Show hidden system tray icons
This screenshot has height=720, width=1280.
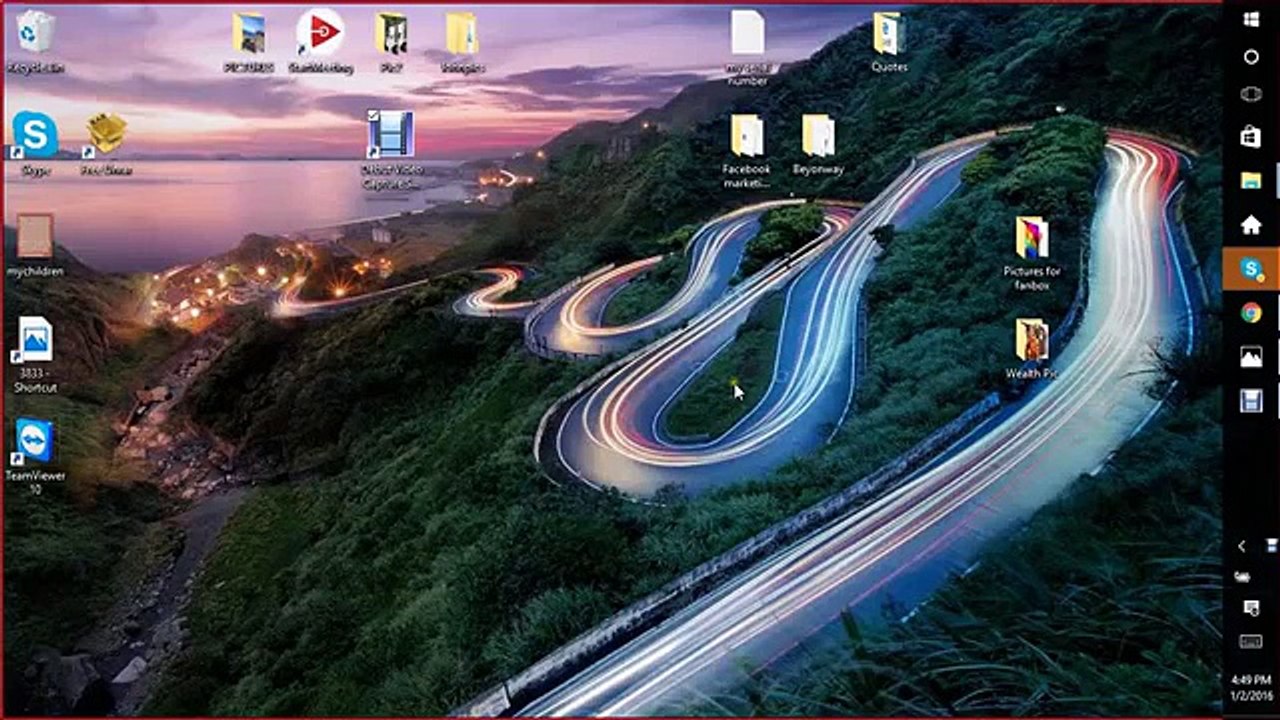[x=1242, y=546]
